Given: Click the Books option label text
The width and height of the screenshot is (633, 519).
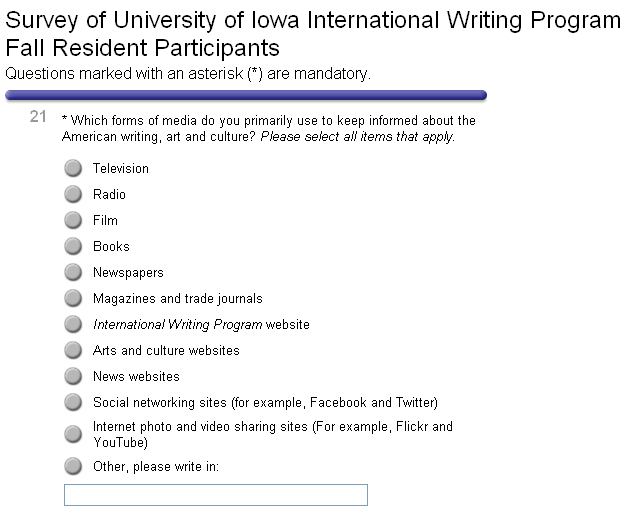Looking at the screenshot, I should tap(111, 246).
